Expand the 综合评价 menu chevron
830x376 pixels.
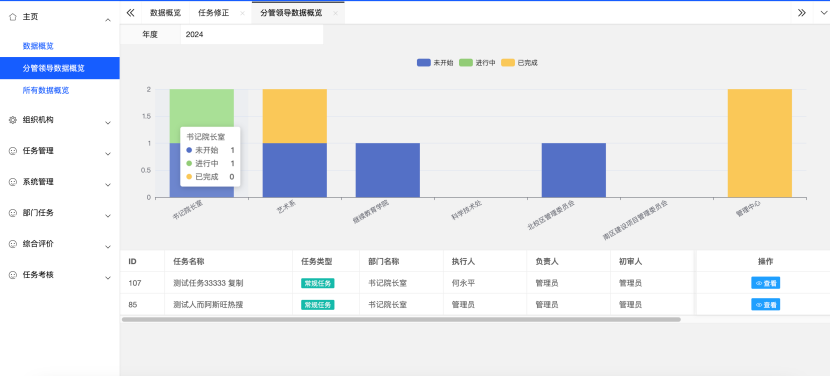coord(108,247)
